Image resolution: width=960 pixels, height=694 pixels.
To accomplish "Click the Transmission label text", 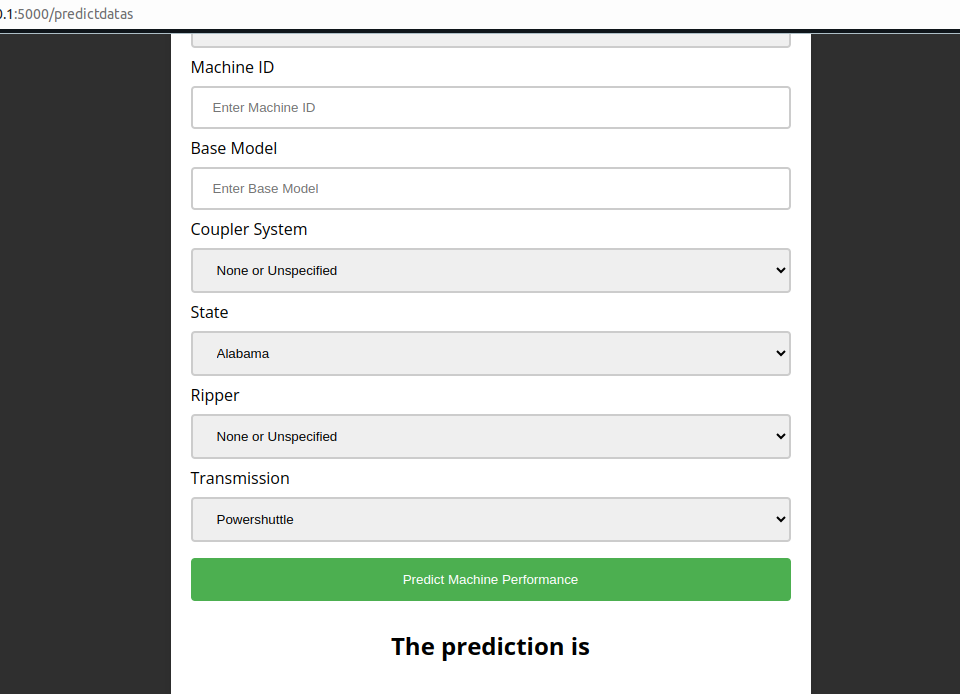I will (x=240, y=478).
